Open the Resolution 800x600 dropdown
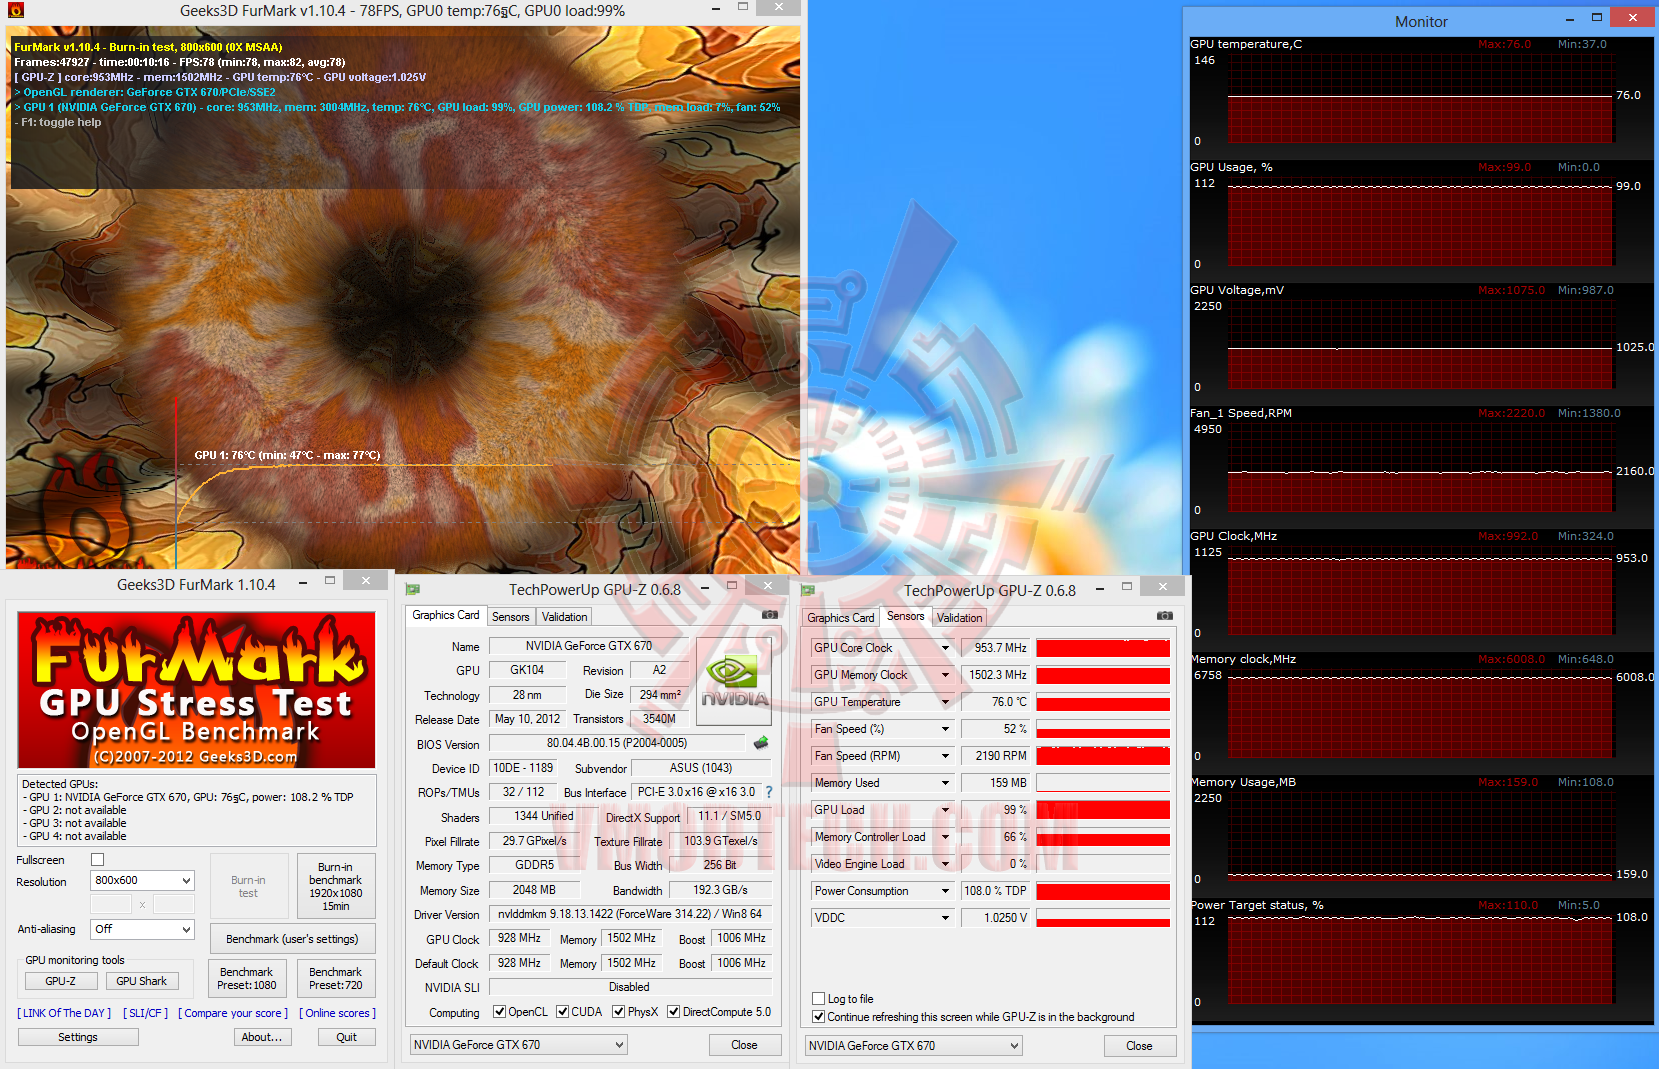The image size is (1659, 1069). click(143, 881)
